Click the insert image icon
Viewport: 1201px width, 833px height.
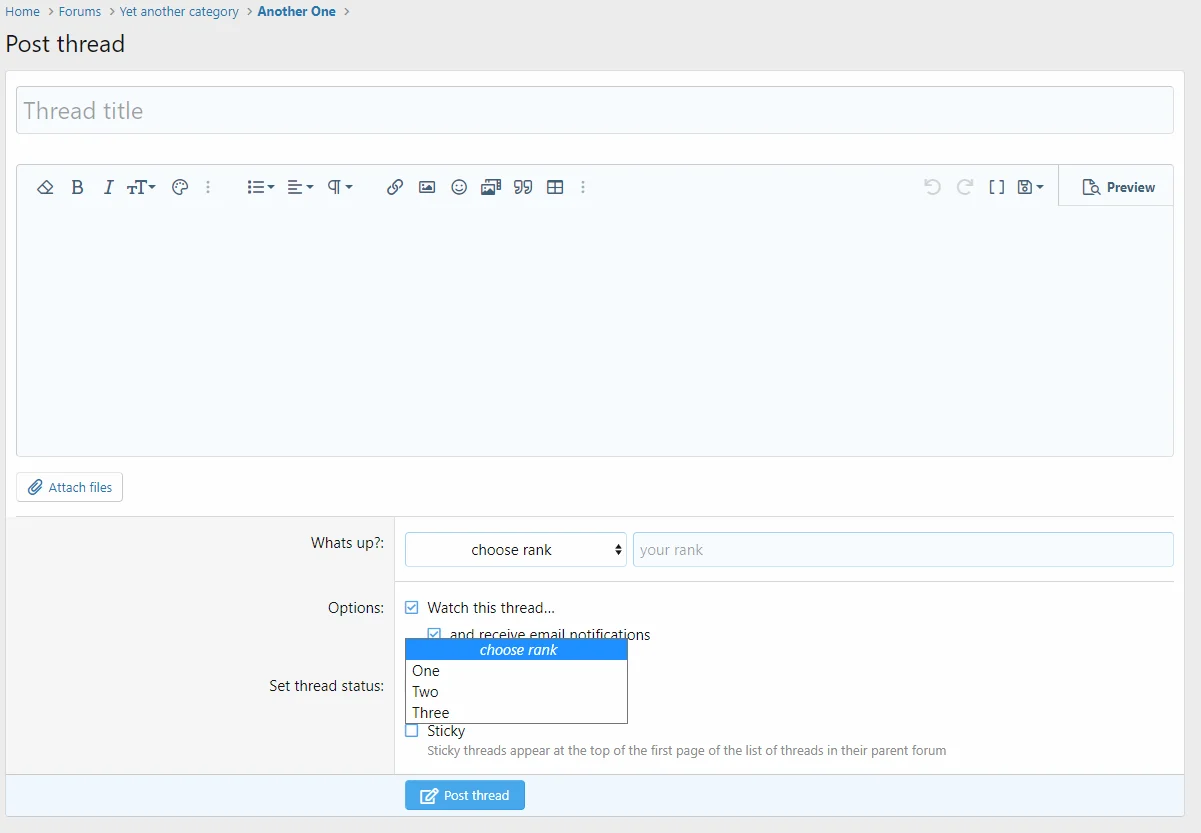pyautogui.click(x=427, y=187)
